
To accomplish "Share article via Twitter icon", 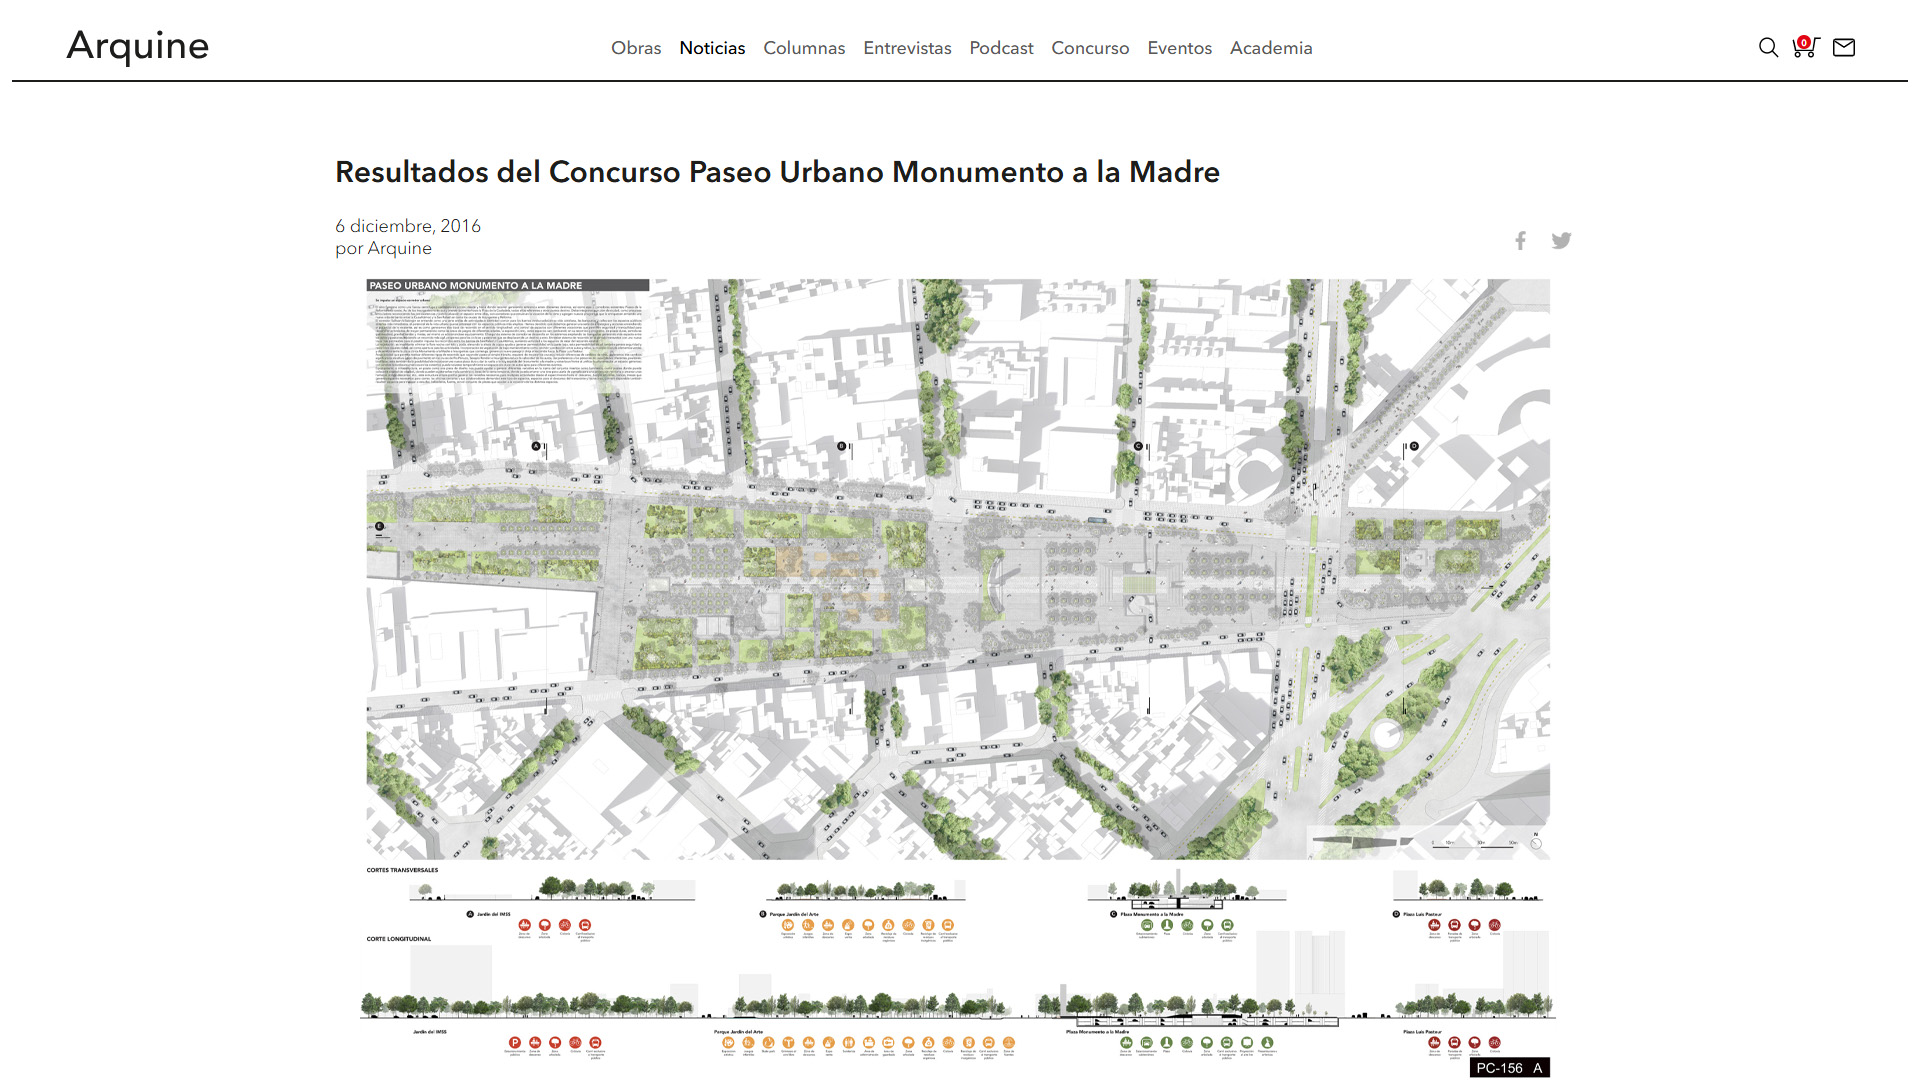I will tap(1561, 241).
